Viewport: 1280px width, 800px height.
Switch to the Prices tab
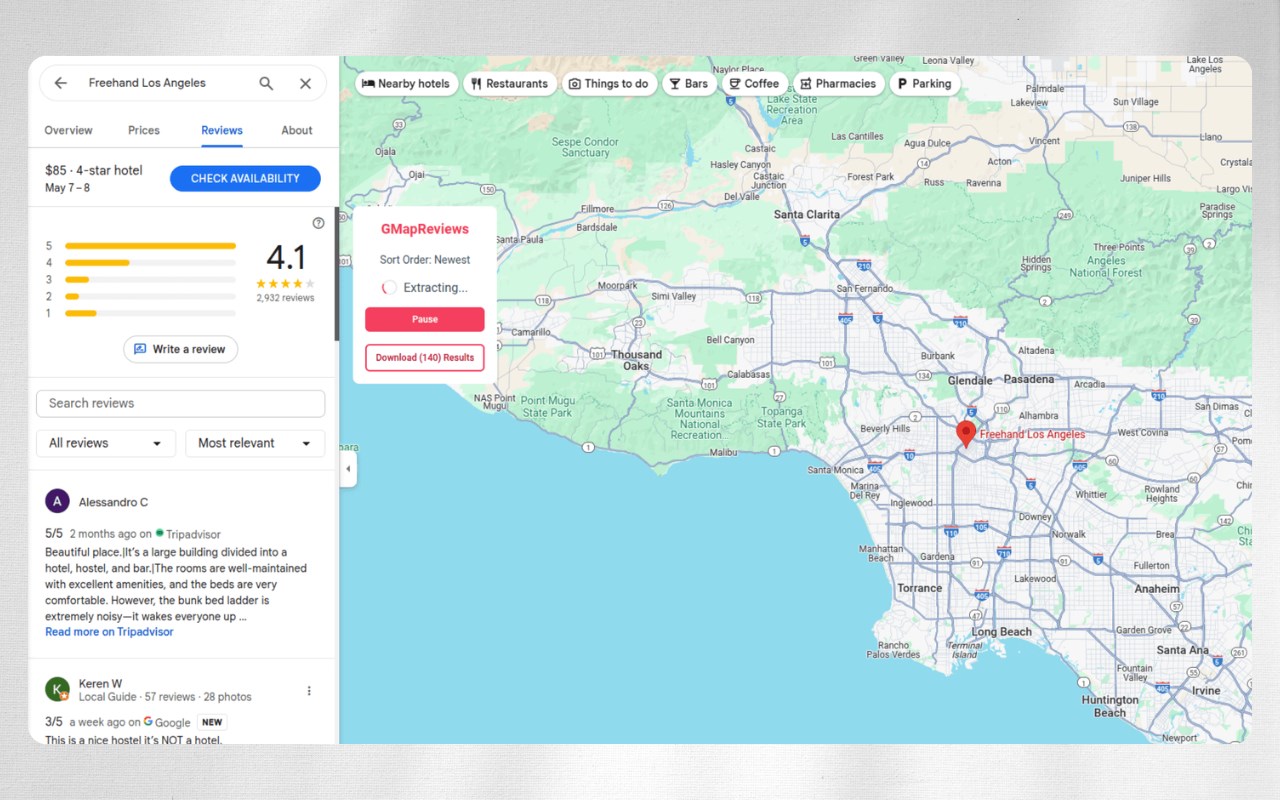click(144, 130)
